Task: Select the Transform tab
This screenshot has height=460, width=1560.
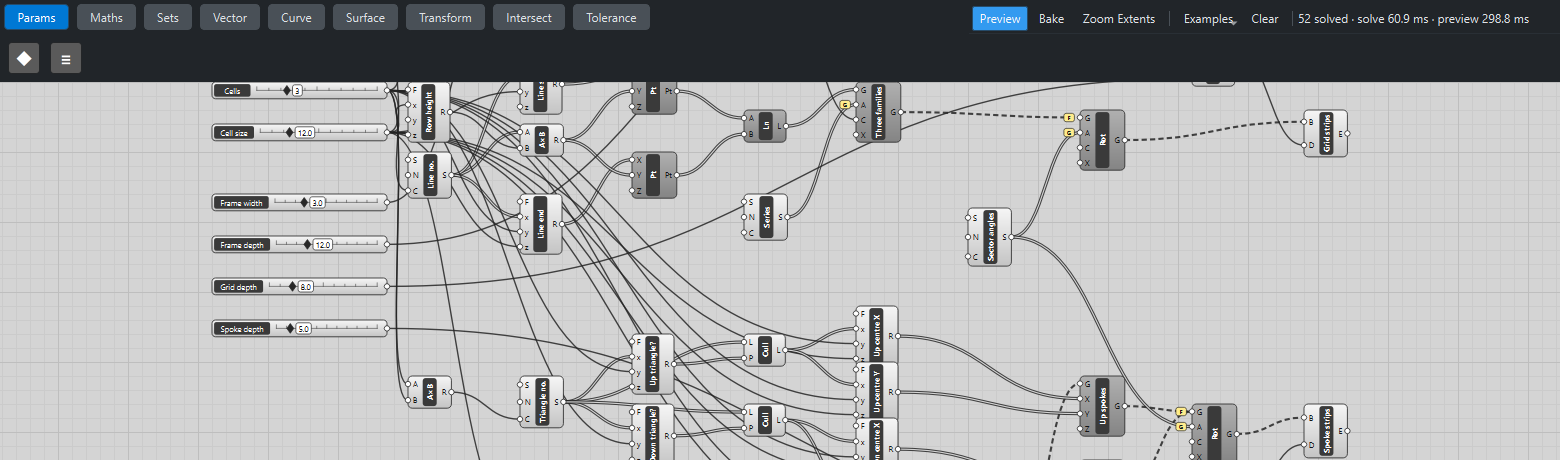Action: click(445, 17)
